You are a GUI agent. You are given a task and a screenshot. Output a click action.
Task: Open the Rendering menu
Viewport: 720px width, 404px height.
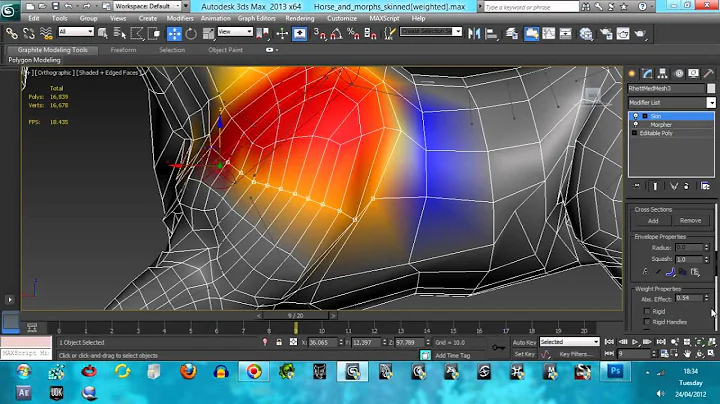pyautogui.click(x=299, y=18)
